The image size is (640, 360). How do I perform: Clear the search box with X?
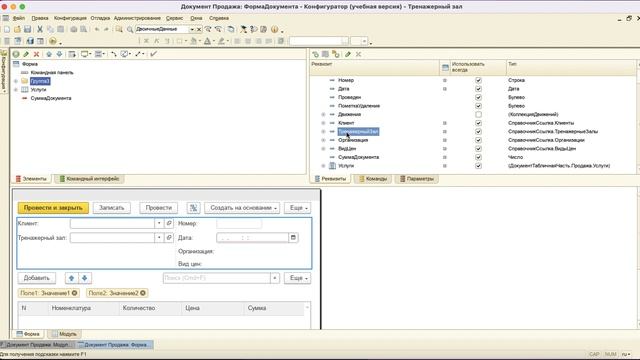[x=199, y=29]
